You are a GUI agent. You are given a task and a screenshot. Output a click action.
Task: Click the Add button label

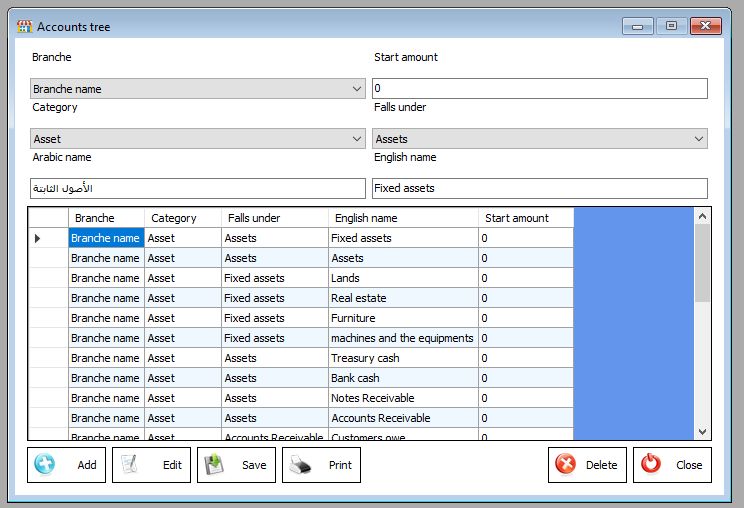pyautogui.click(x=87, y=465)
